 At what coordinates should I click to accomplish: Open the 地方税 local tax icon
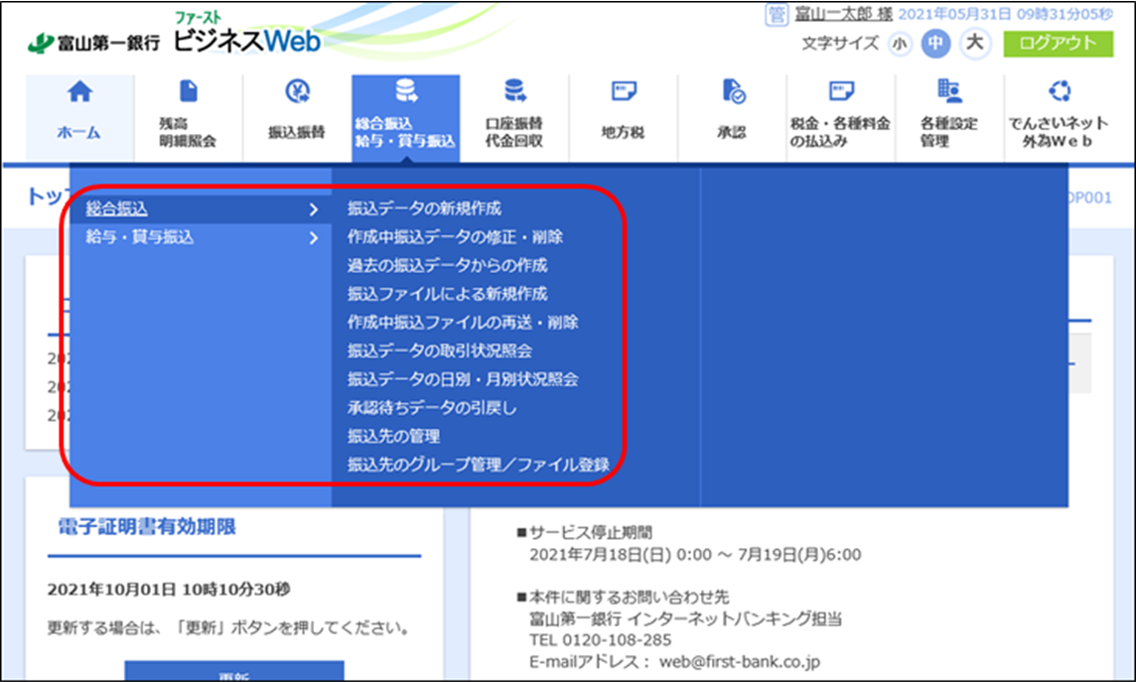coord(623,93)
